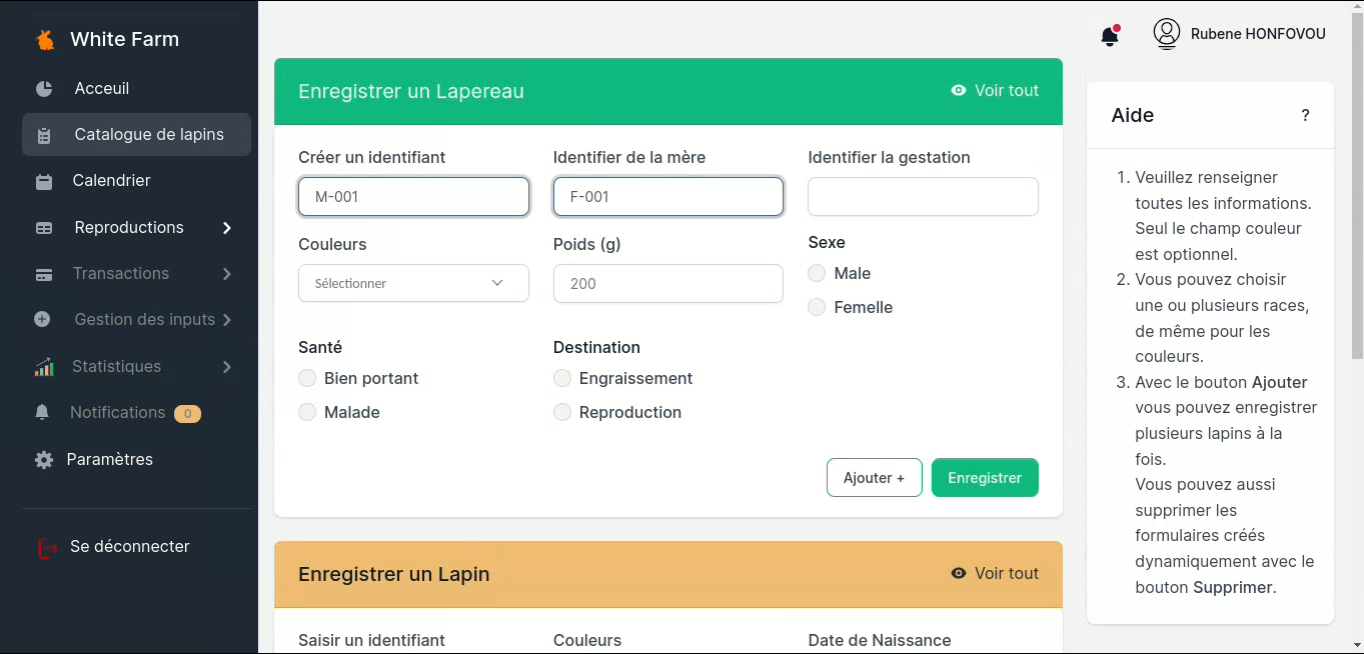Screen dimensions: 1364x654
Task: Open the notification bell icon in header
Action: (x=1109, y=37)
